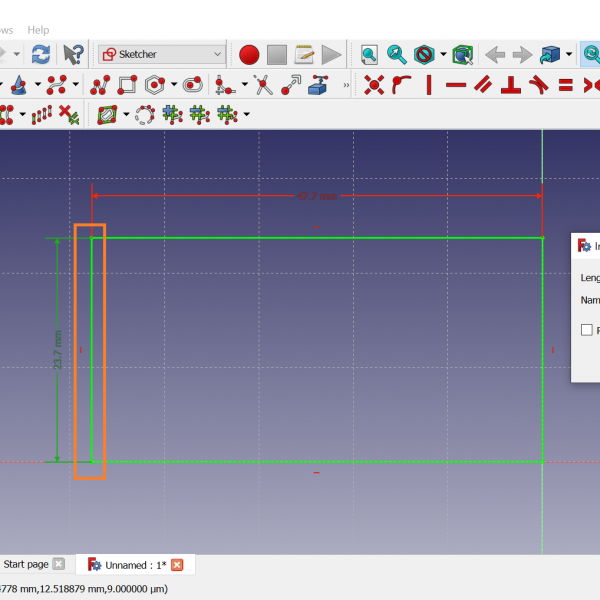This screenshot has height=600, width=600.
Task: Click the Refresh recompute icon
Action: [41, 54]
